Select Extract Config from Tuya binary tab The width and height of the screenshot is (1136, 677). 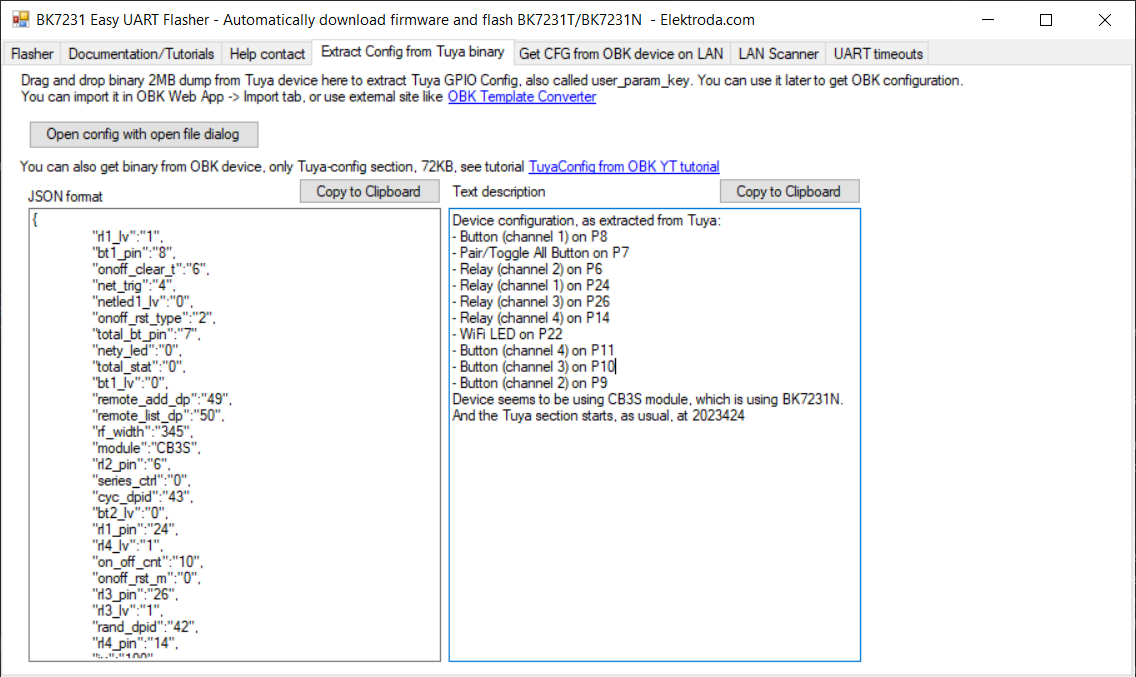click(x=412, y=51)
